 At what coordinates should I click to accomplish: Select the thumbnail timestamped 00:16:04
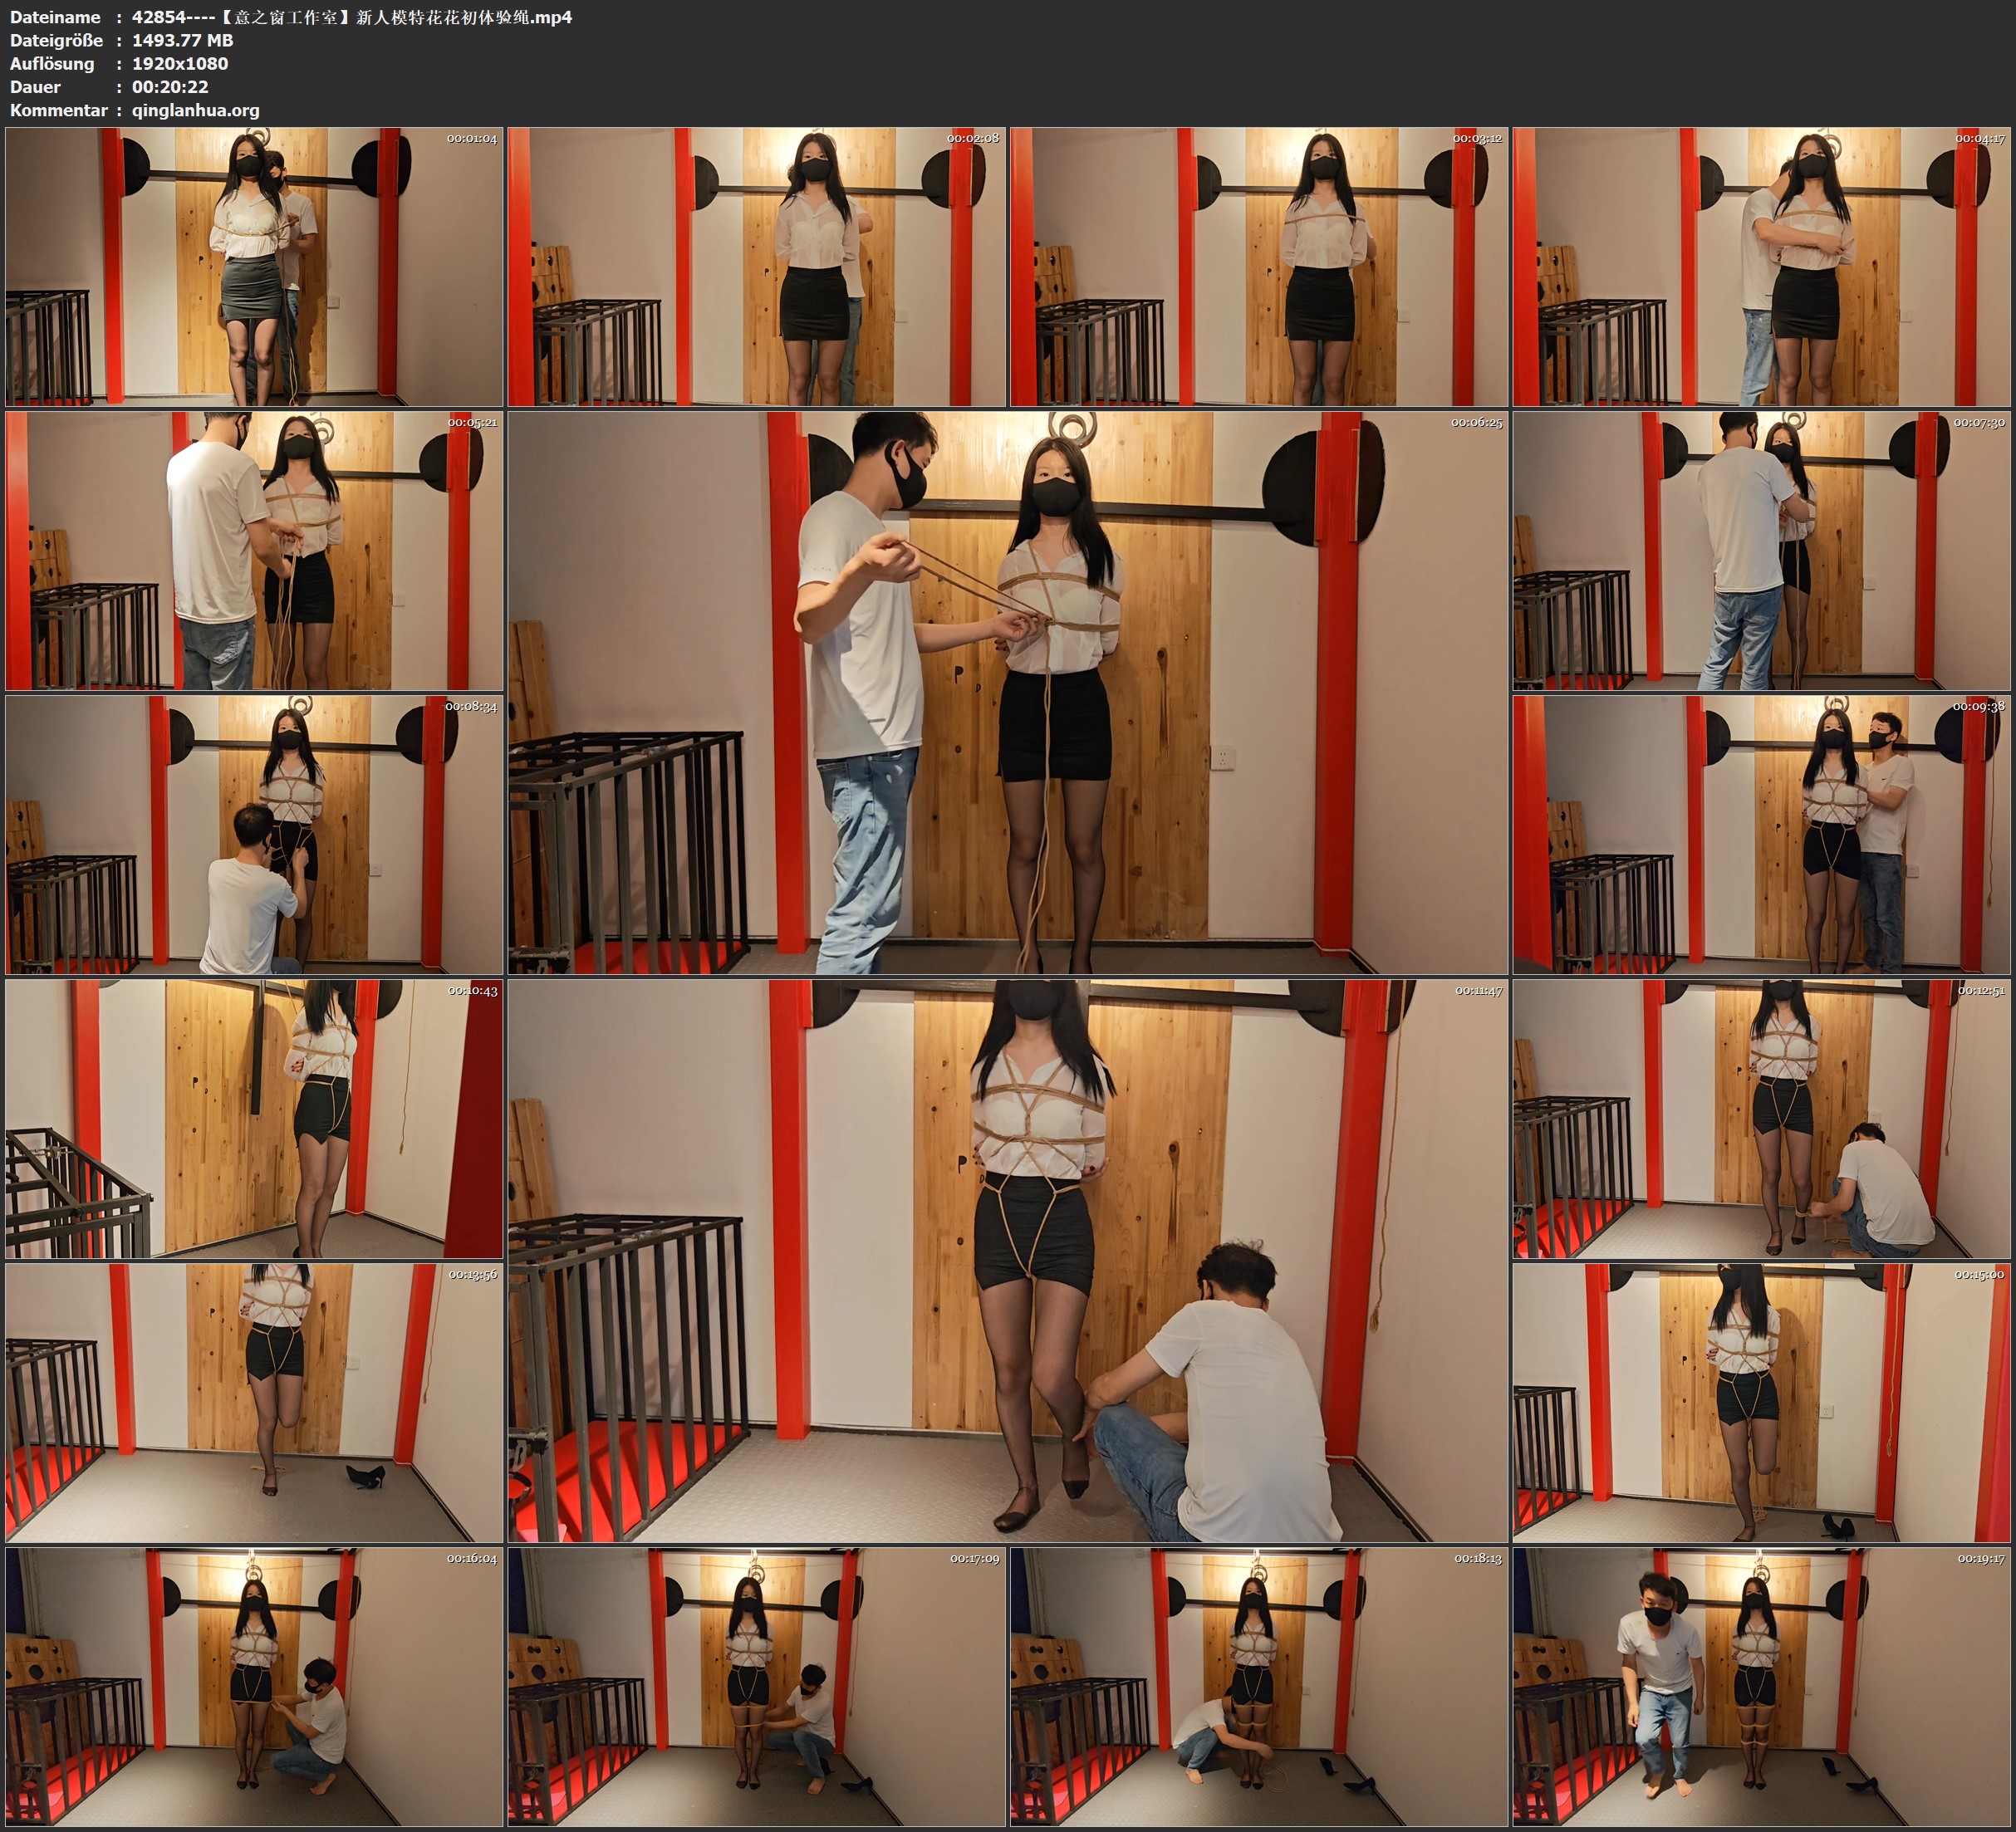(x=254, y=1686)
